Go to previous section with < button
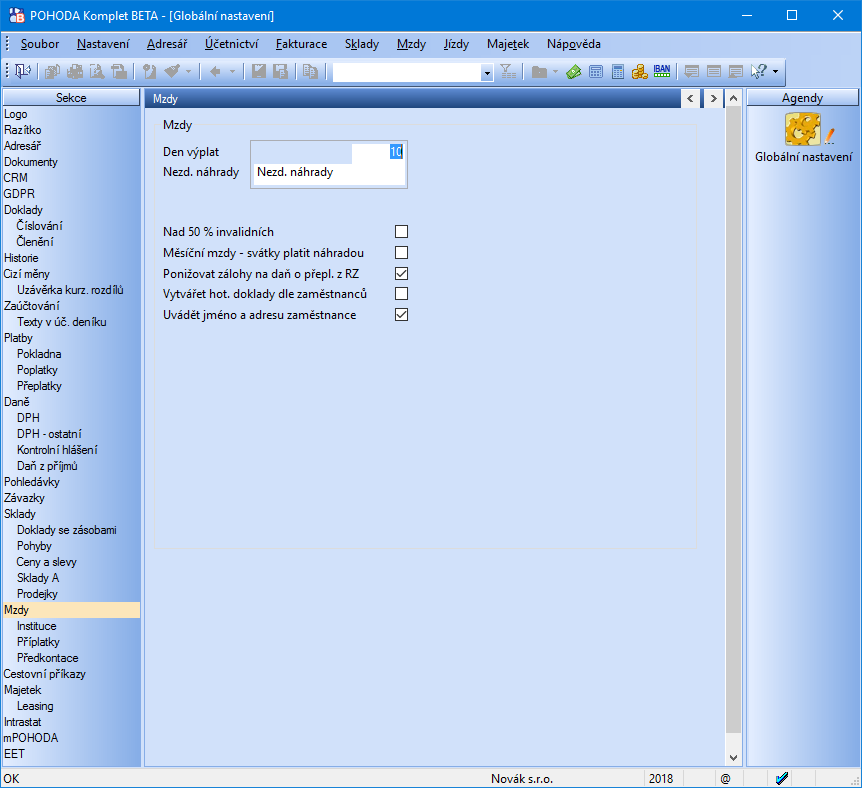Viewport: 862px width, 788px height. point(690,98)
